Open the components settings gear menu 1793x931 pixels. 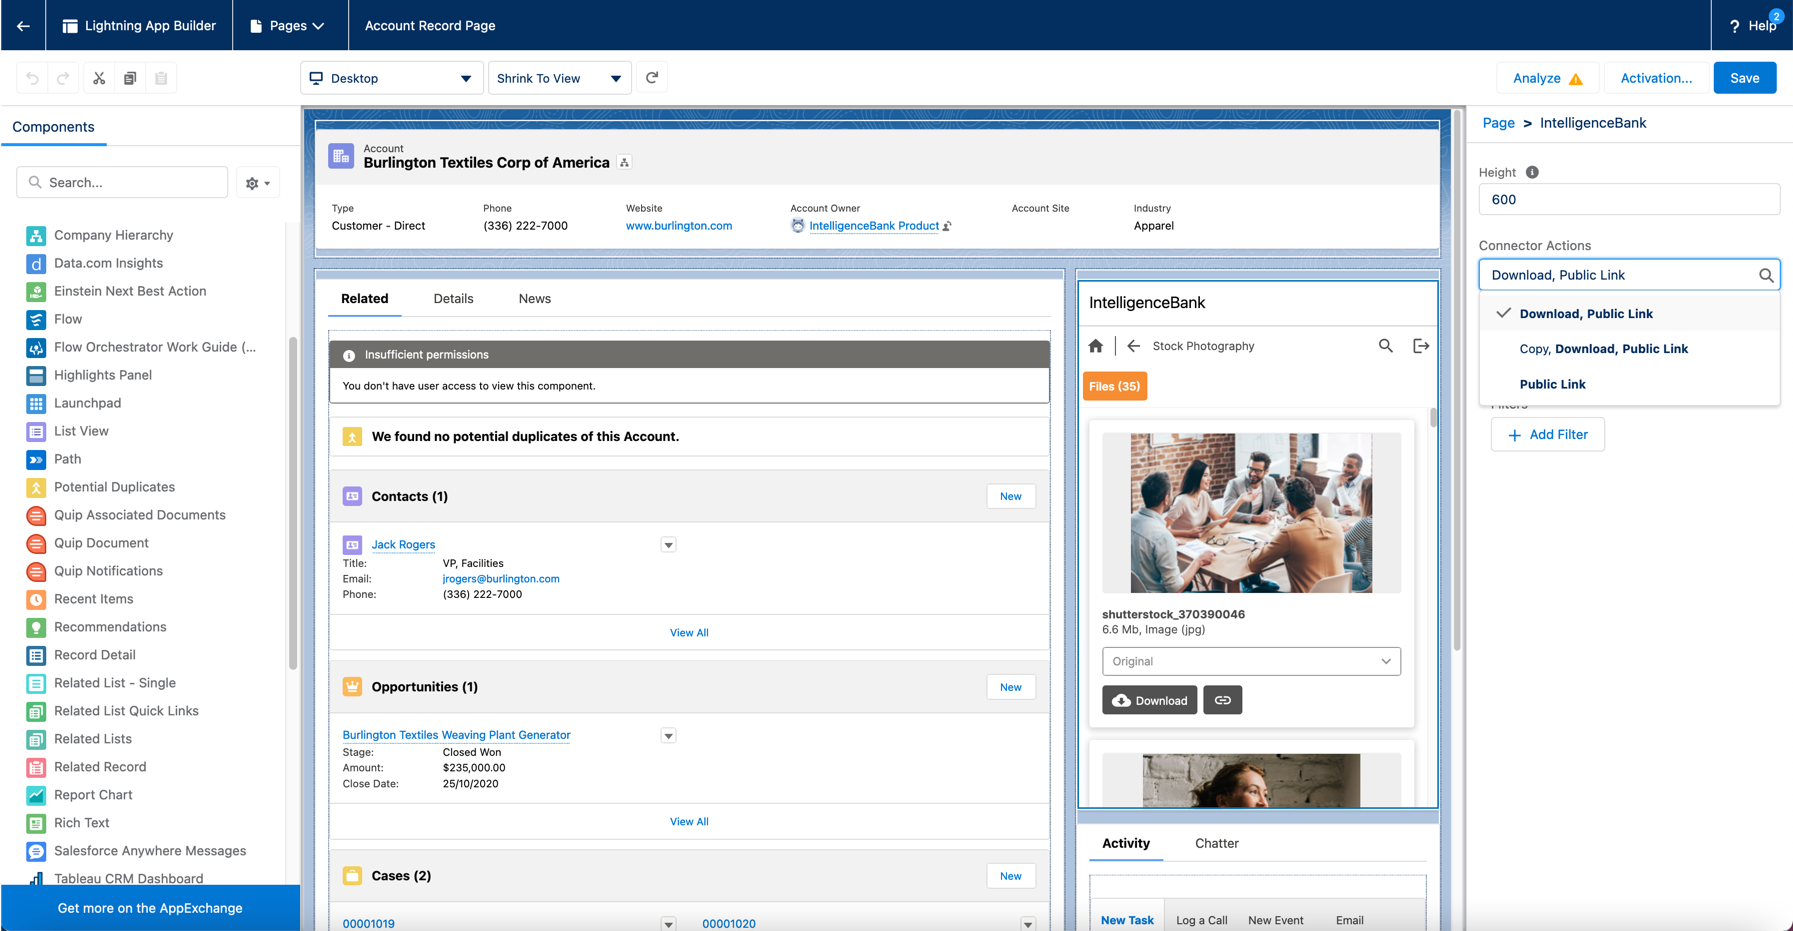[257, 183]
